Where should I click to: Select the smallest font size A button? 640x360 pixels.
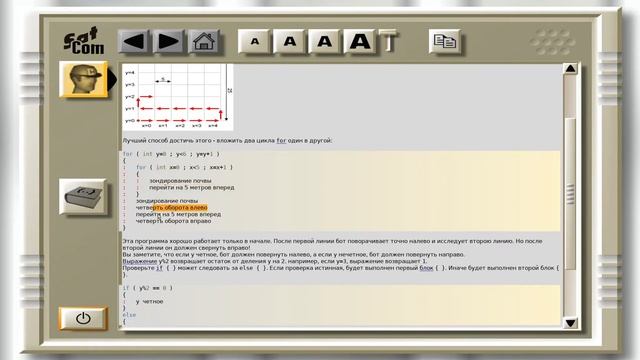pyautogui.click(x=254, y=41)
